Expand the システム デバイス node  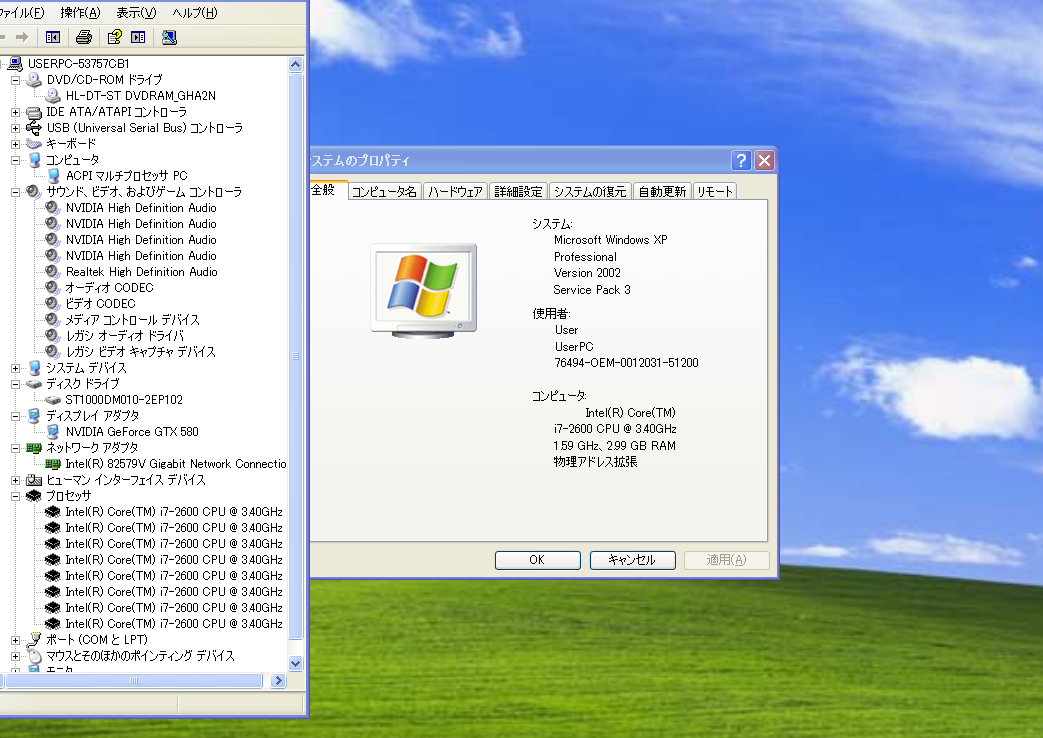(x=15, y=368)
